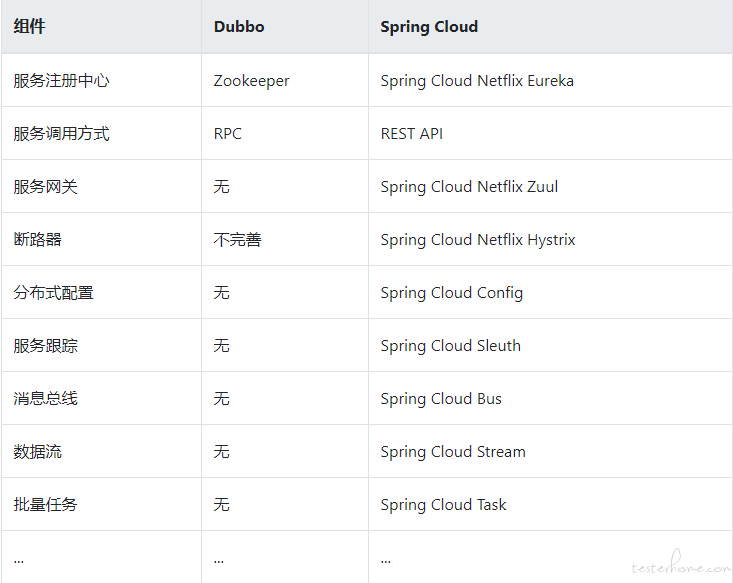Click the 服务注册中心 row label
The width and height of the screenshot is (733, 583).
pyautogui.click(x=61, y=80)
